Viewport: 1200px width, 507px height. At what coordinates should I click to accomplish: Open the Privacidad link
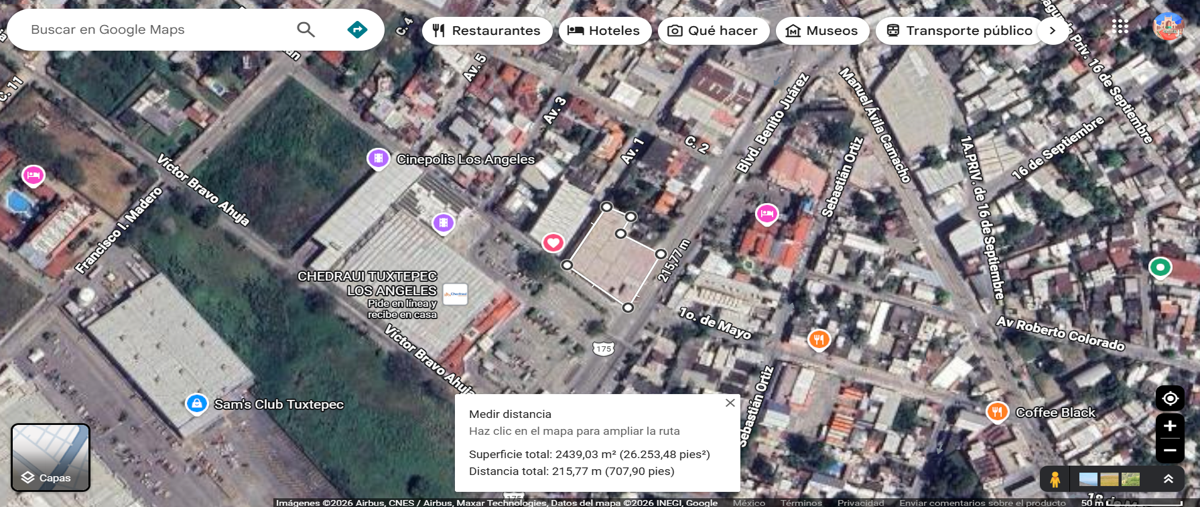(860, 502)
